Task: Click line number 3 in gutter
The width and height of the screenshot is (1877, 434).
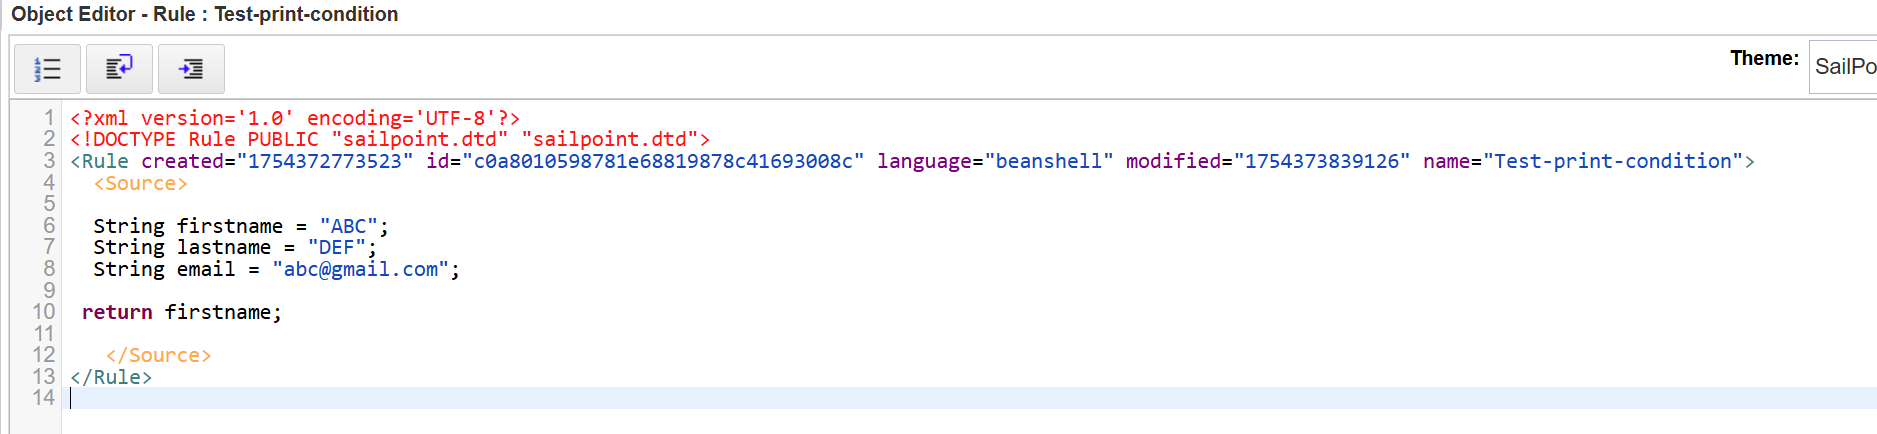Action: tap(49, 161)
